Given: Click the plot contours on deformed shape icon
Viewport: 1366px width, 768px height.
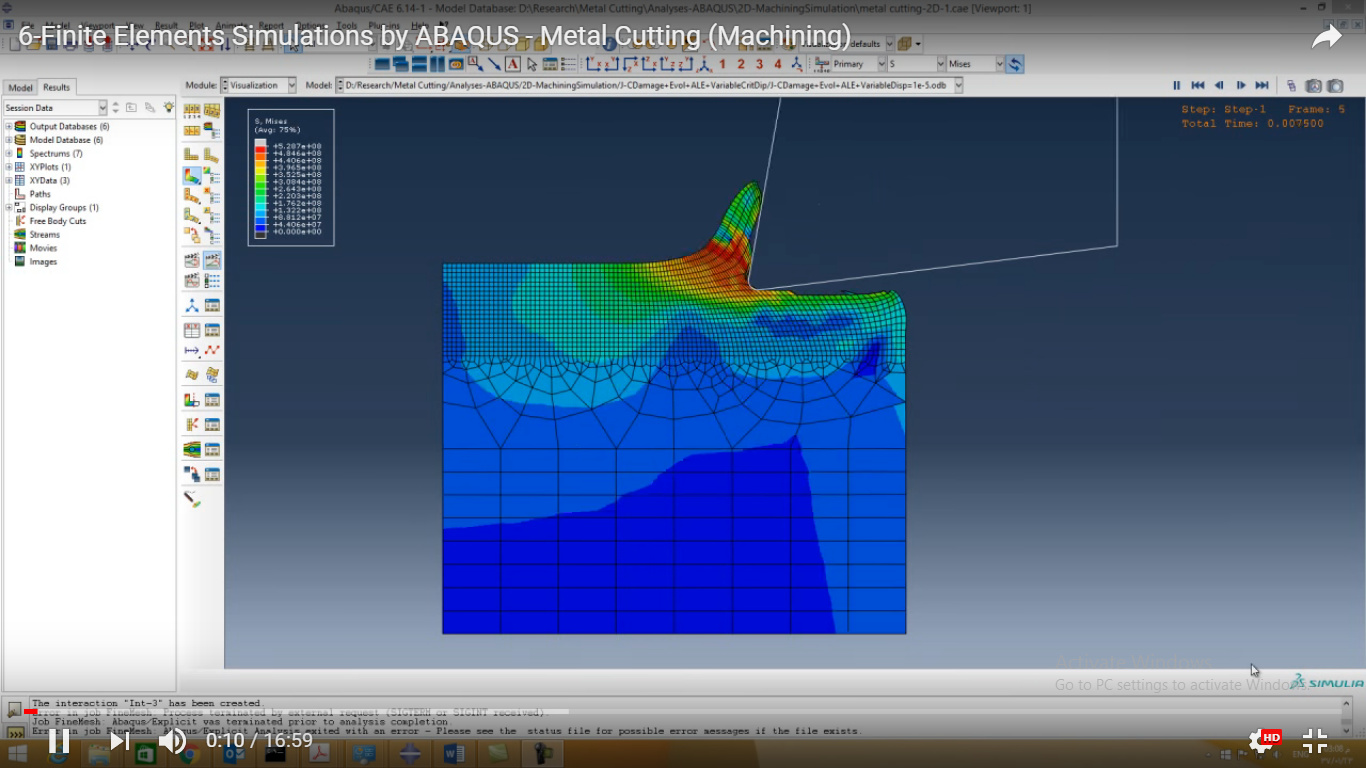Looking at the screenshot, I should click(191, 176).
